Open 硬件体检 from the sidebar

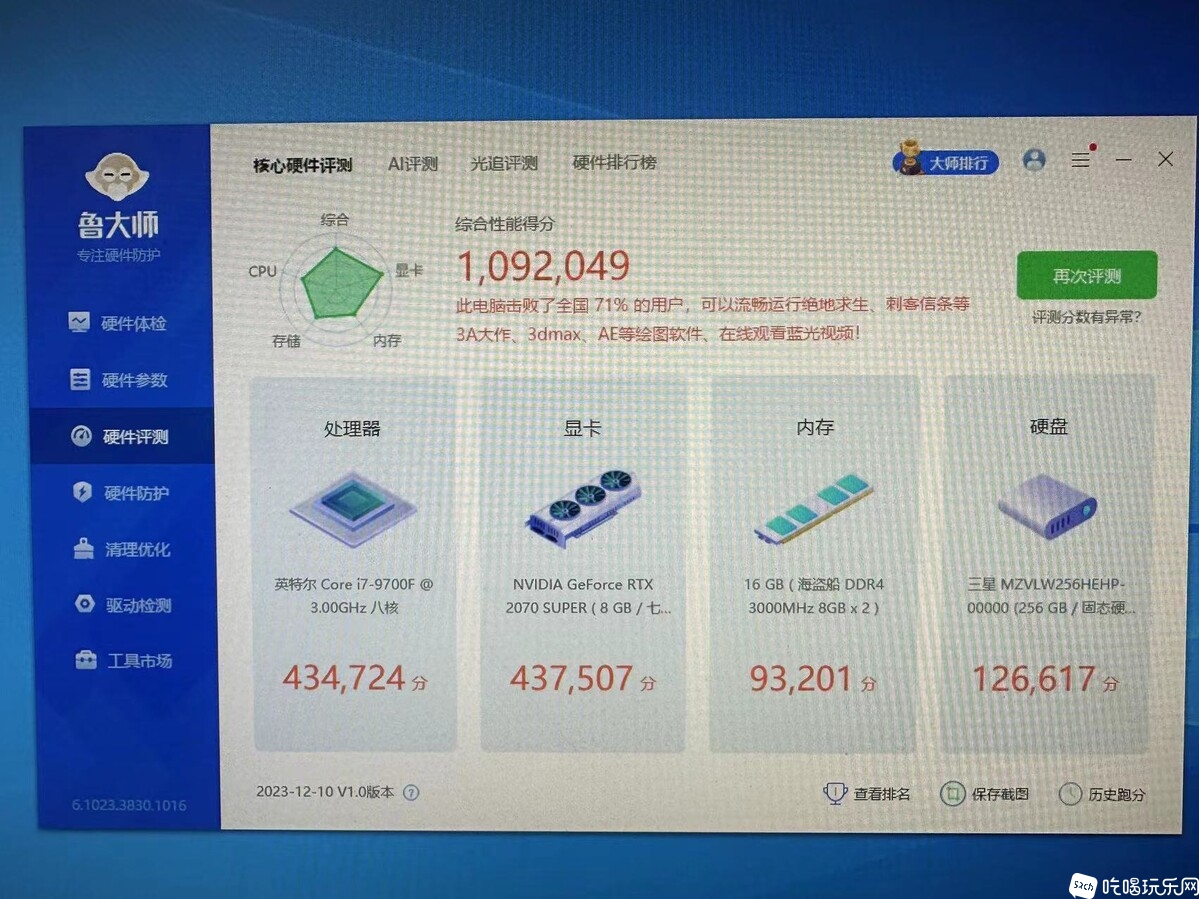tap(117, 323)
